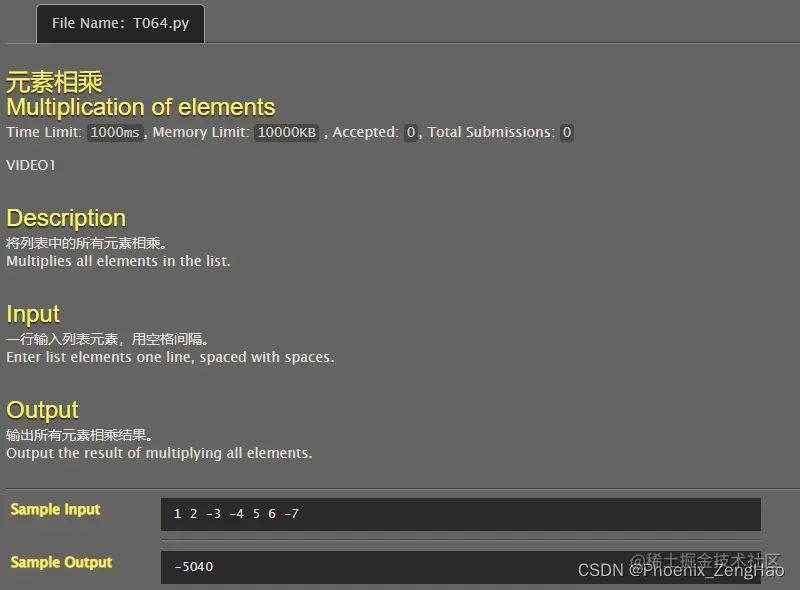This screenshot has height=590, width=800.
Task: Click the Multiplication of elements heading
Action: (140, 107)
